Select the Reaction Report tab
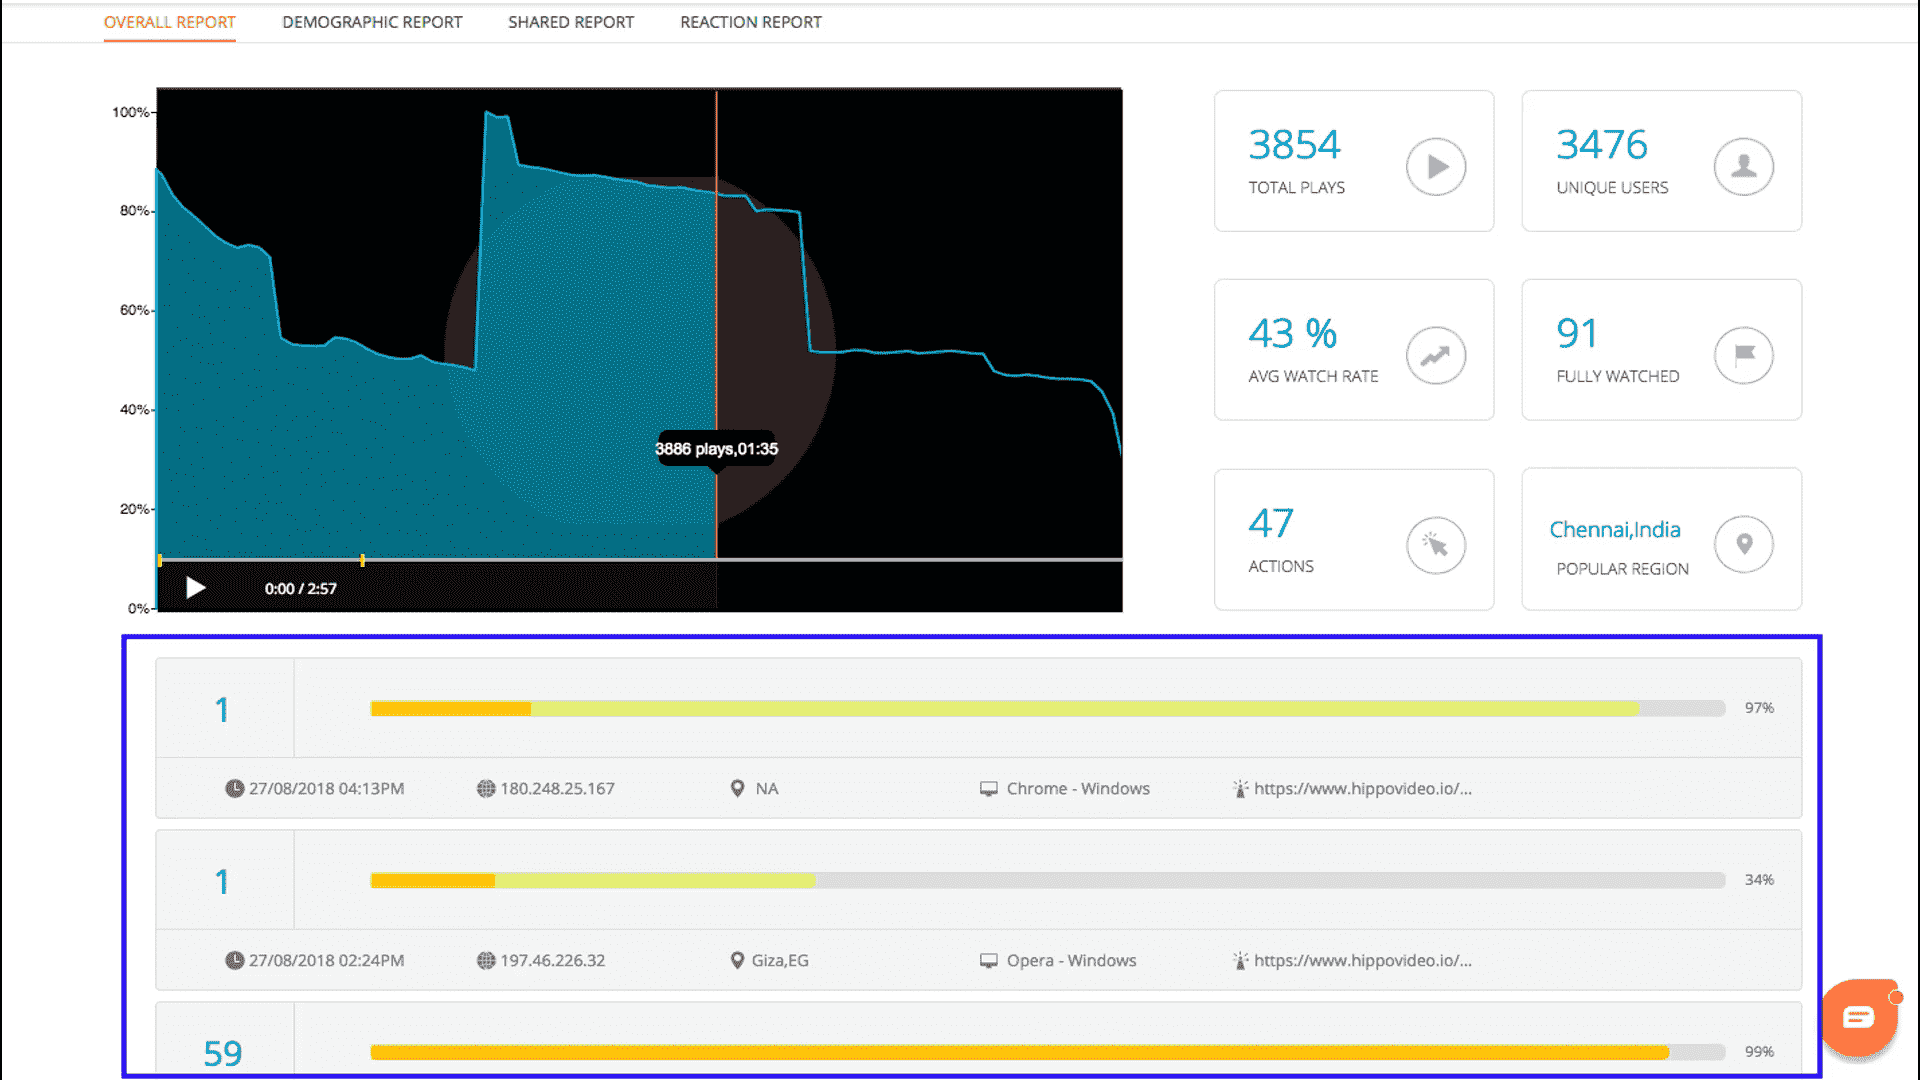This screenshot has height=1080, width=1920. tap(750, 21)
